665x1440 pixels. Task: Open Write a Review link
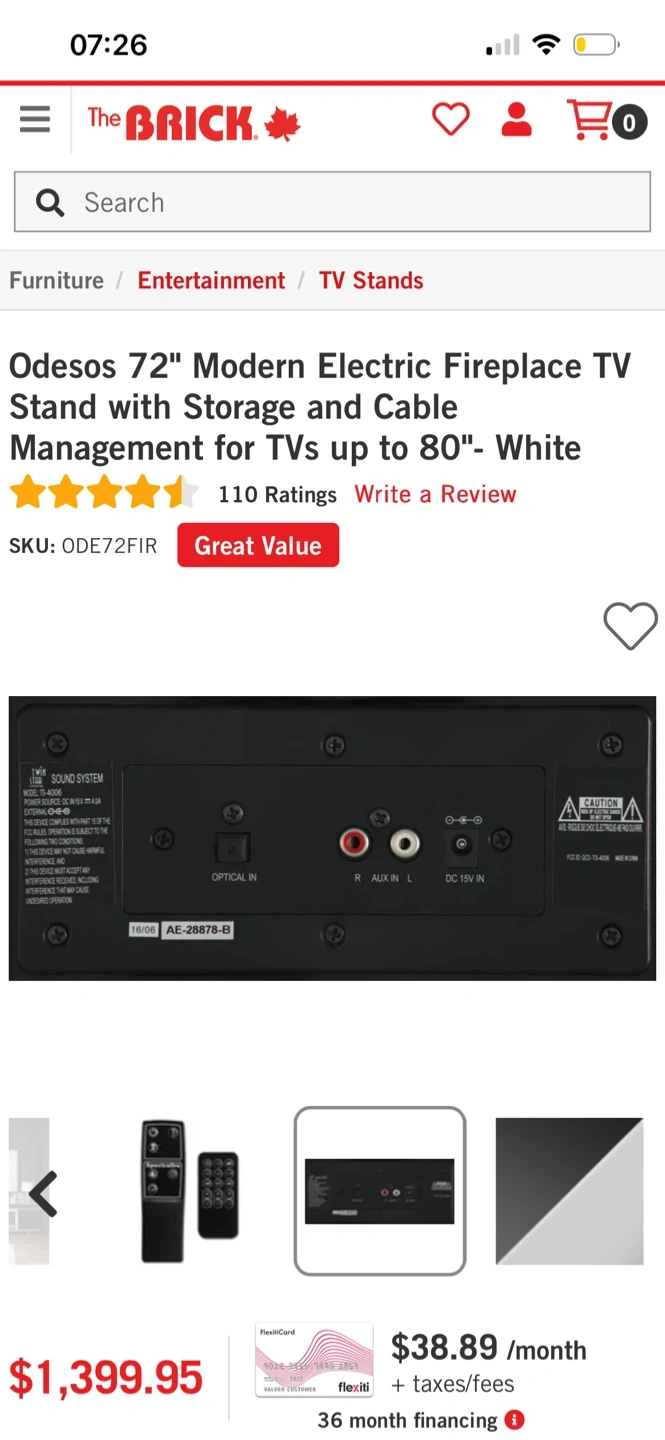(435, 494)
